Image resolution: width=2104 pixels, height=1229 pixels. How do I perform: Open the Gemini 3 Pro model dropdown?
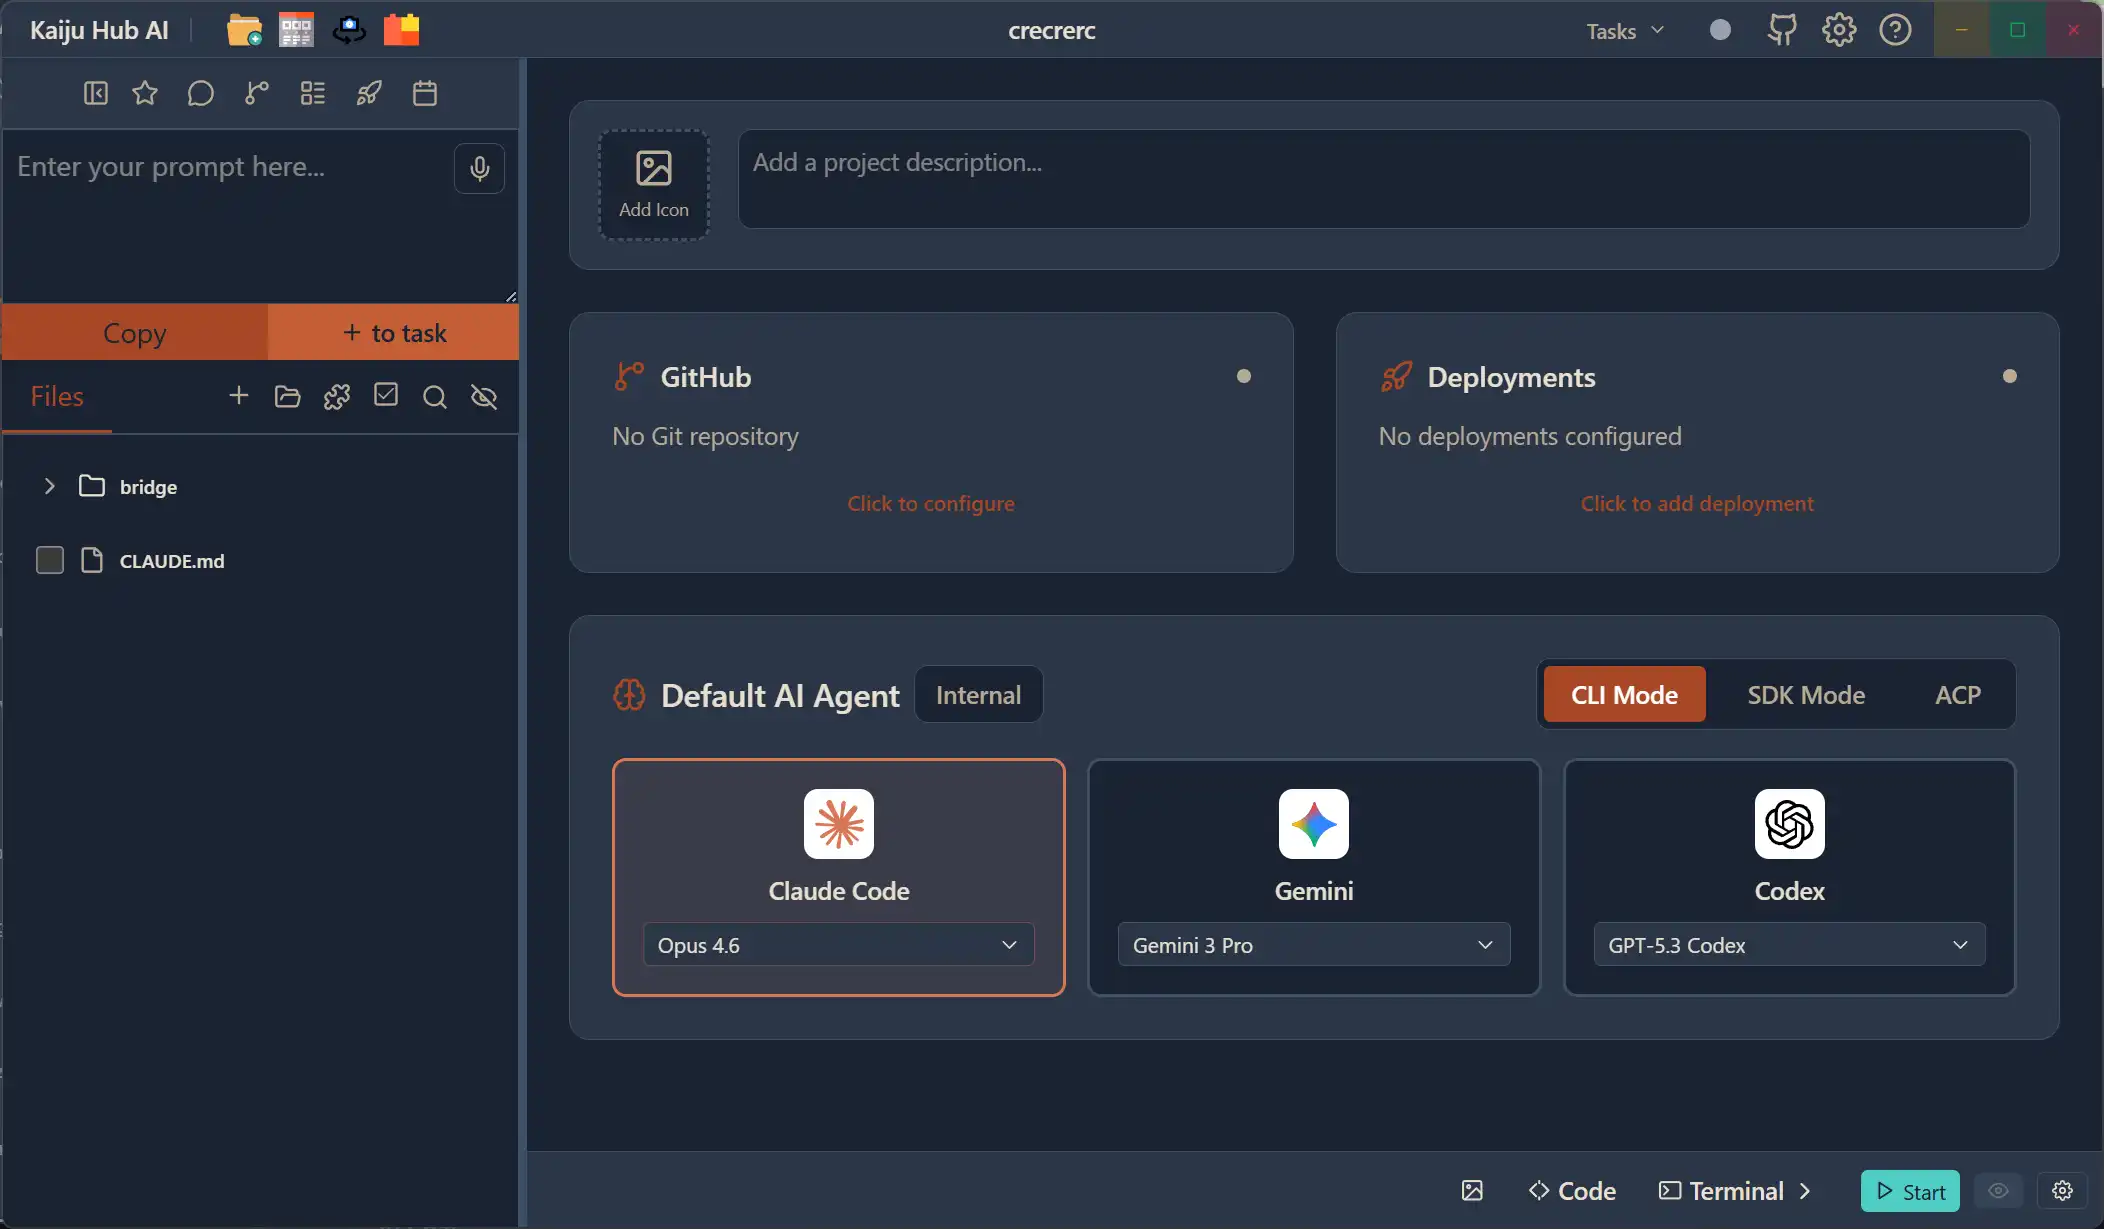(1314, 945)
